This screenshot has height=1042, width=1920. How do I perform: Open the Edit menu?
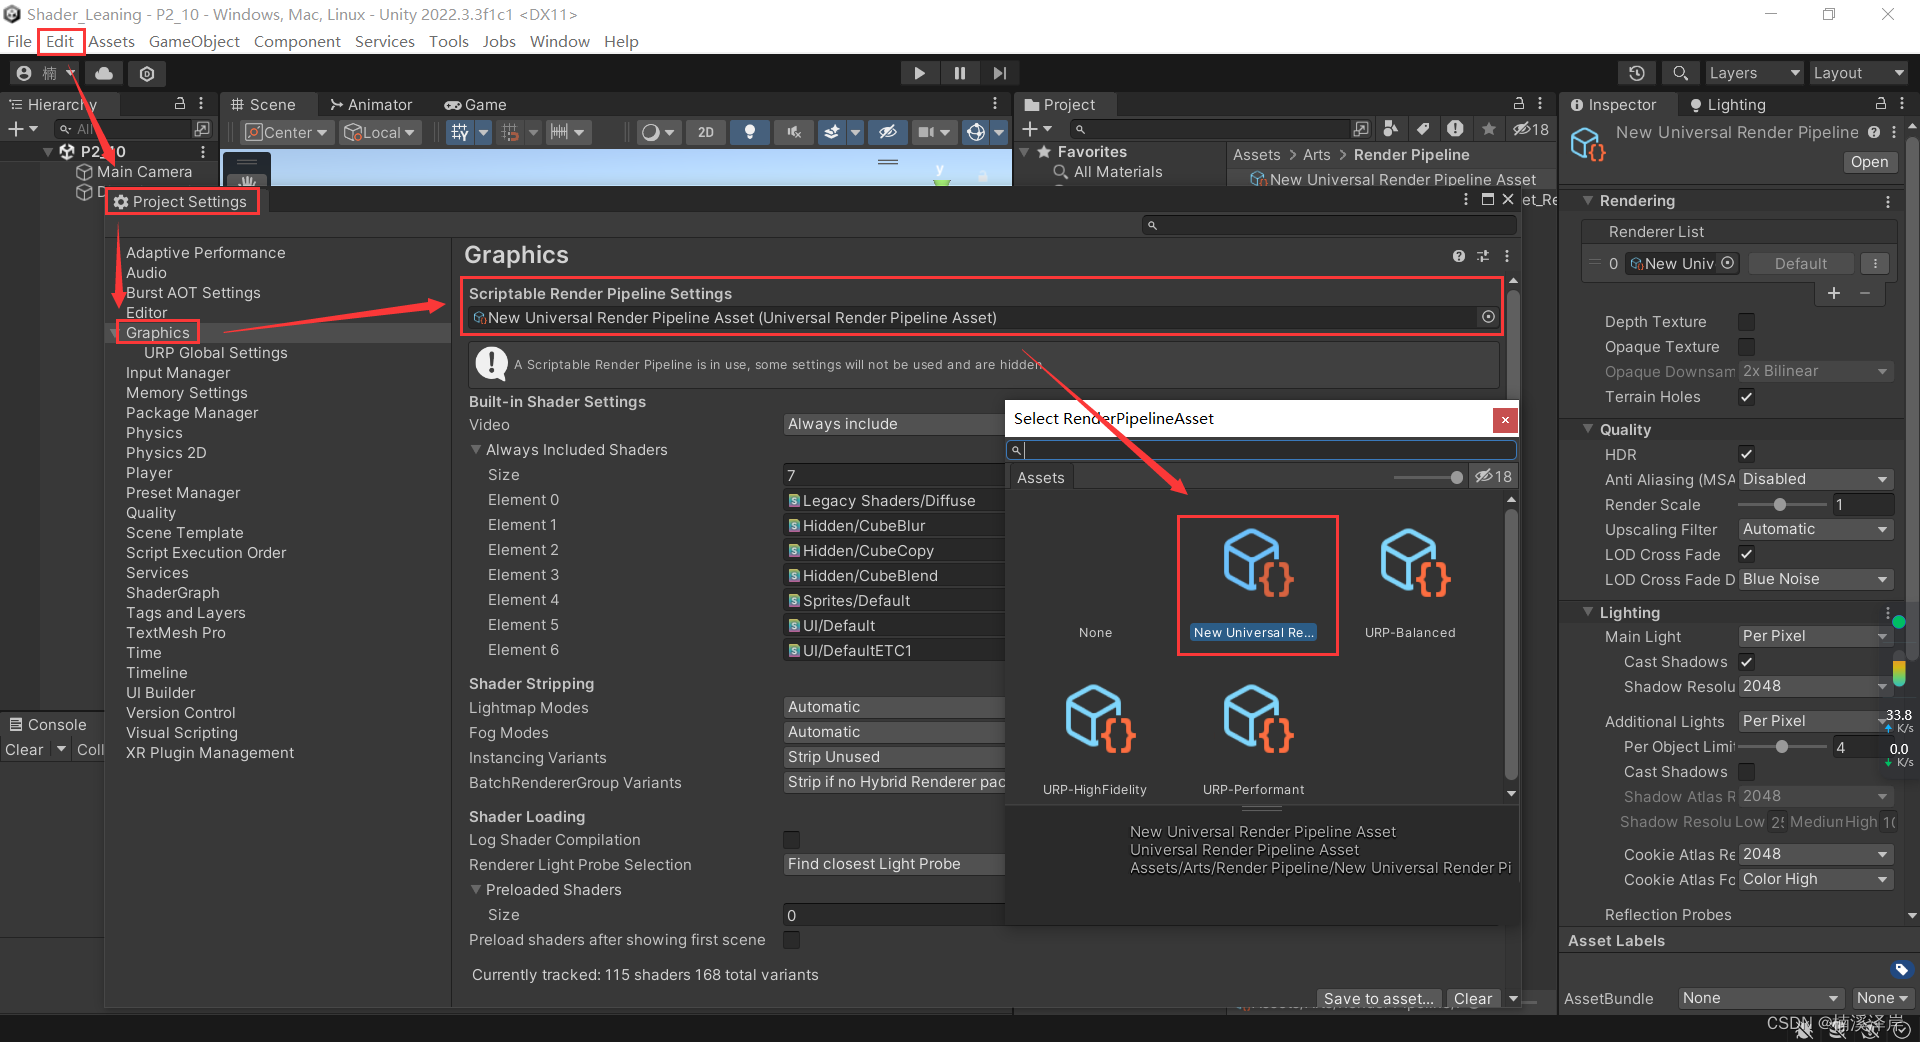coord(60,41)
